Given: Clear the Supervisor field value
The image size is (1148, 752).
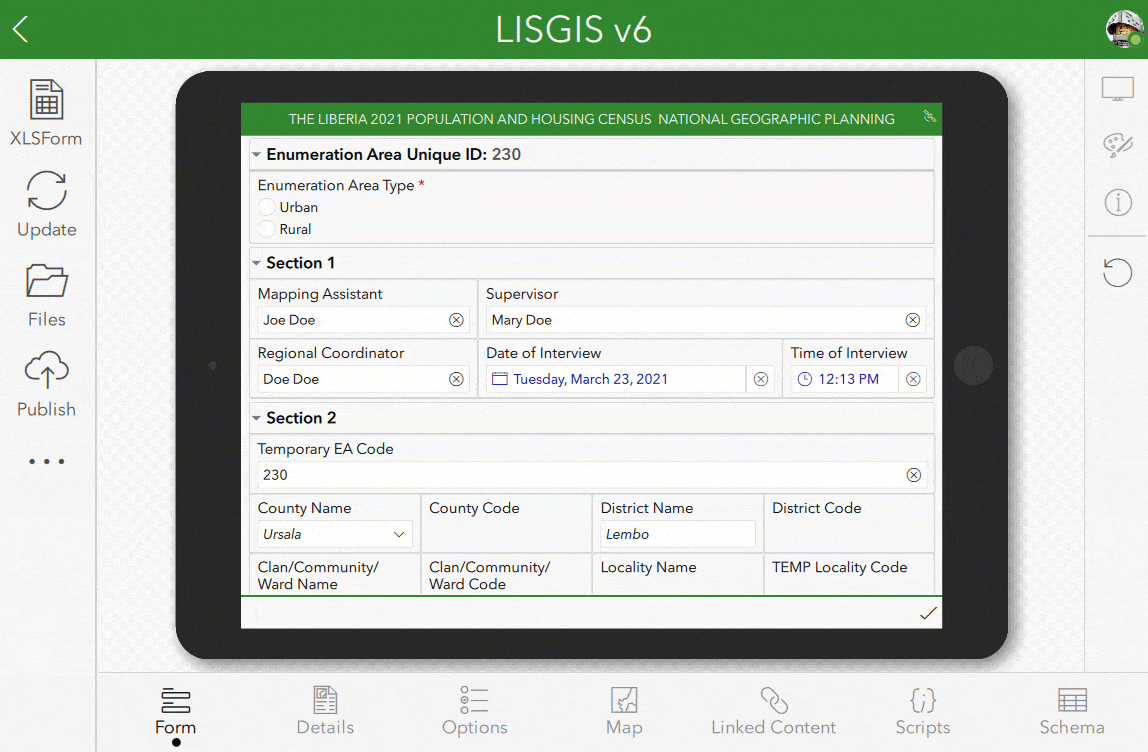Looking at the screenshot, I should (x=912, y=320).
